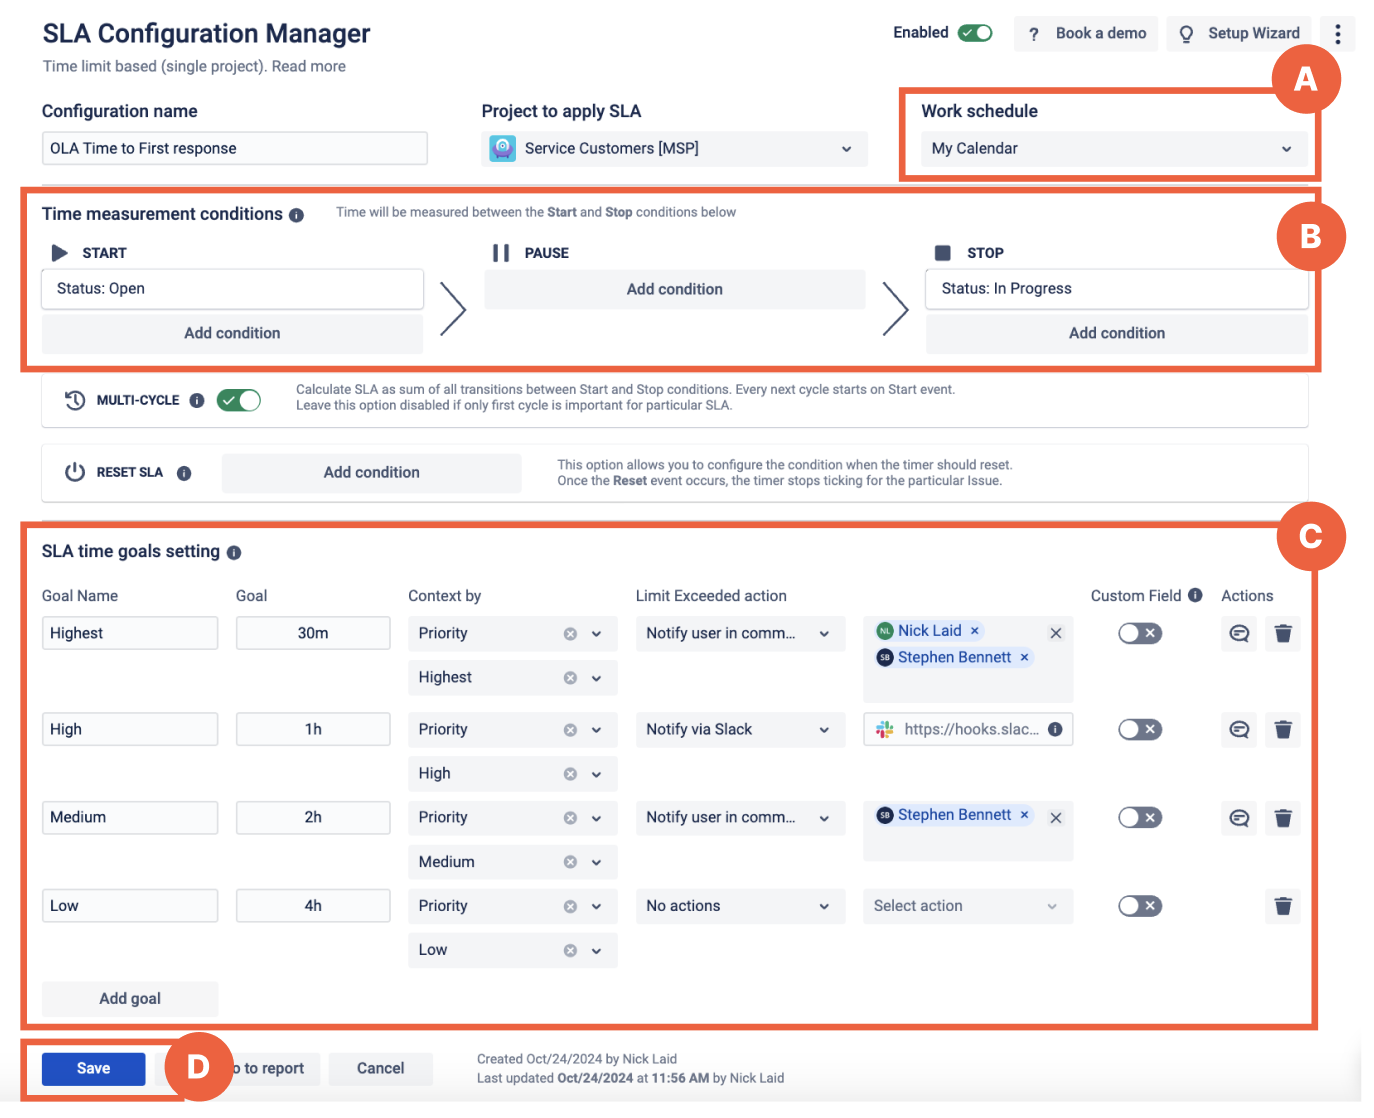Viewport: 1374px width, 1118px height.
Task: Click Book a demo
Action: coord(1087,34)
